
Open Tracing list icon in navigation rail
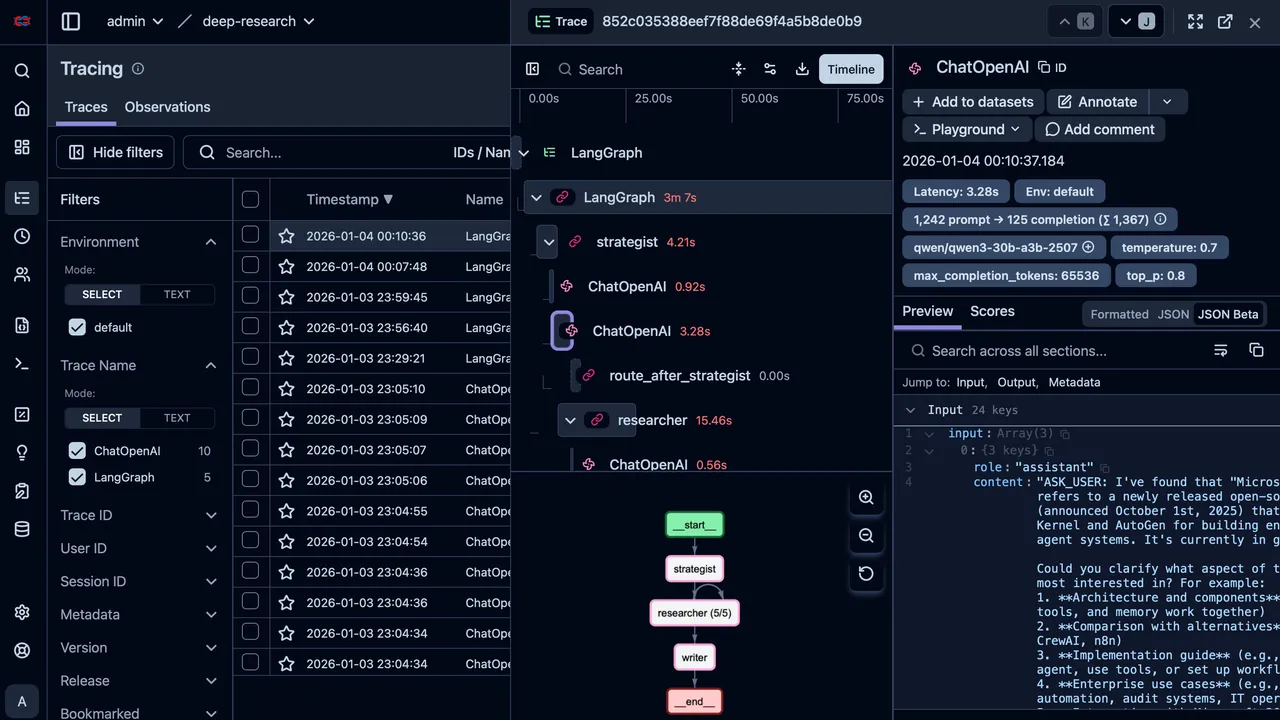coord(22,198)
